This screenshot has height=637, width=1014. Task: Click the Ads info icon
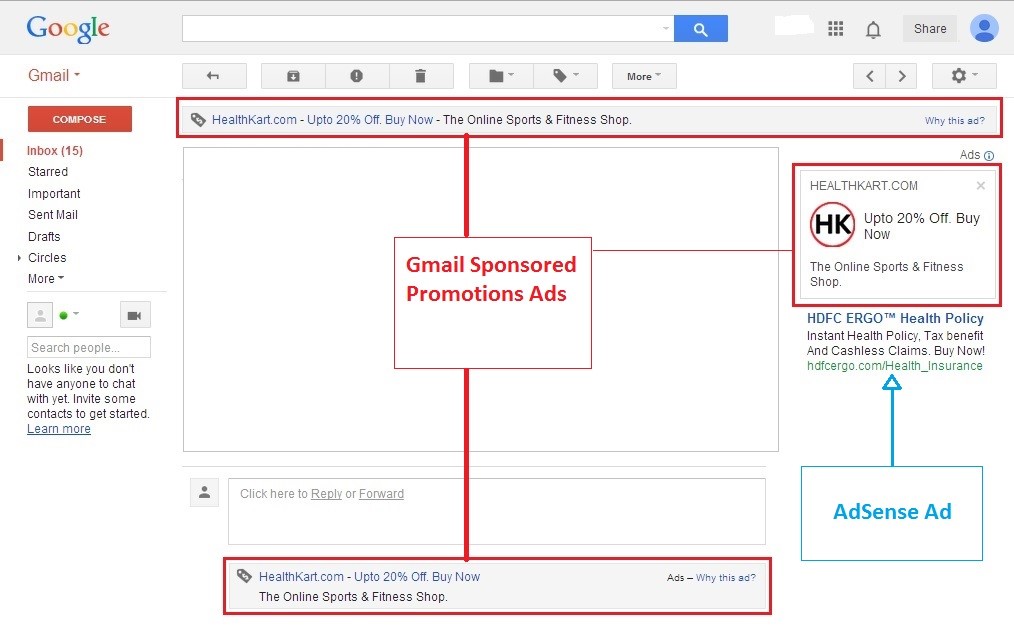pyautogui.click(x=989, y=155)
